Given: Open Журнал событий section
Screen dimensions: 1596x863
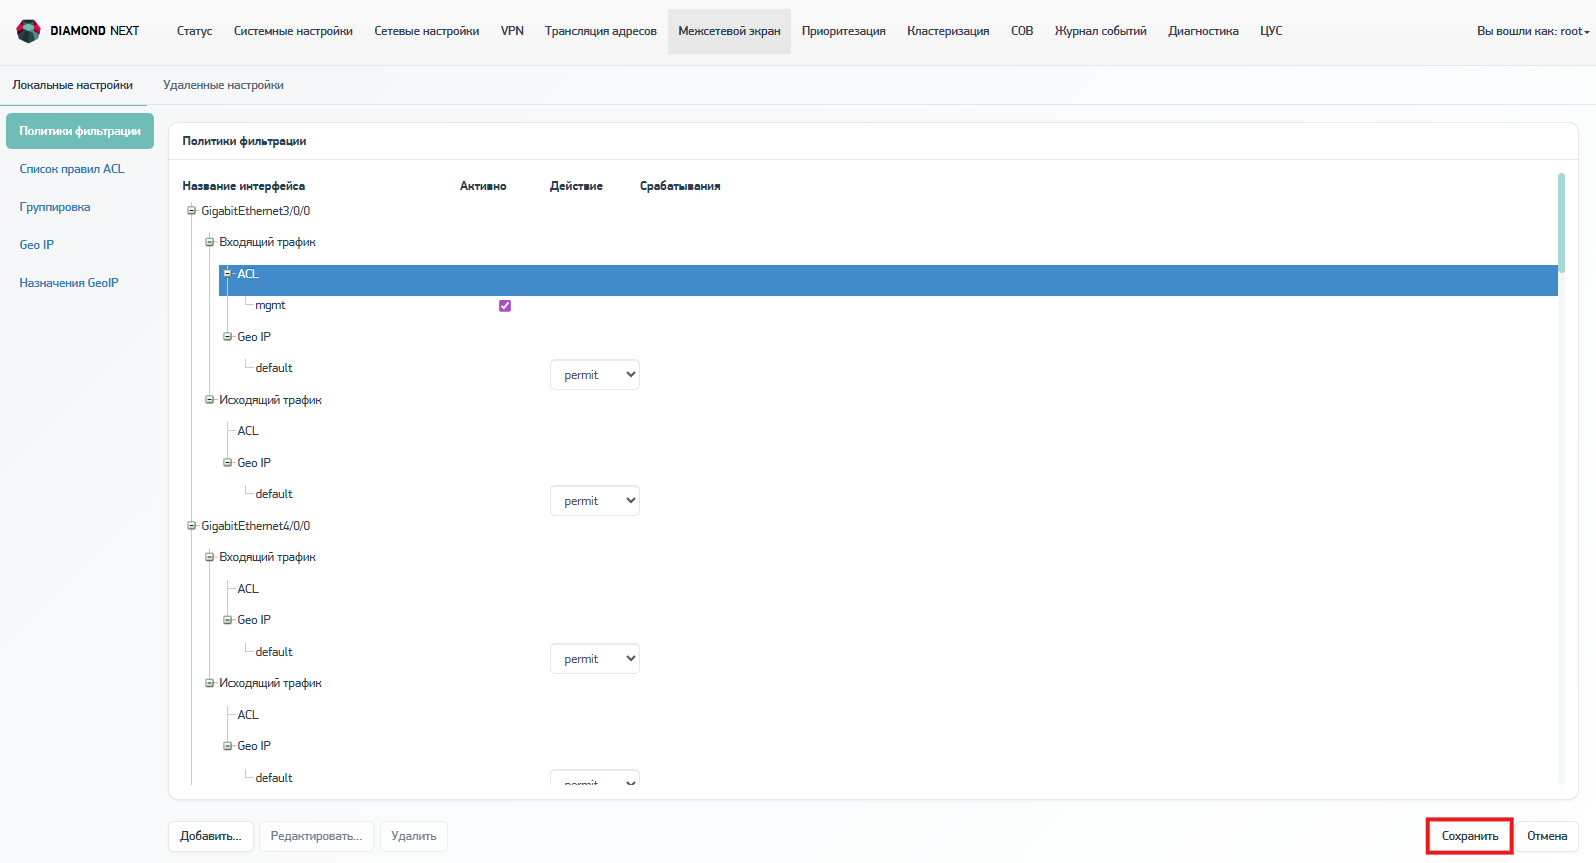Looking at the screenshot, I should coord(1100,31).
